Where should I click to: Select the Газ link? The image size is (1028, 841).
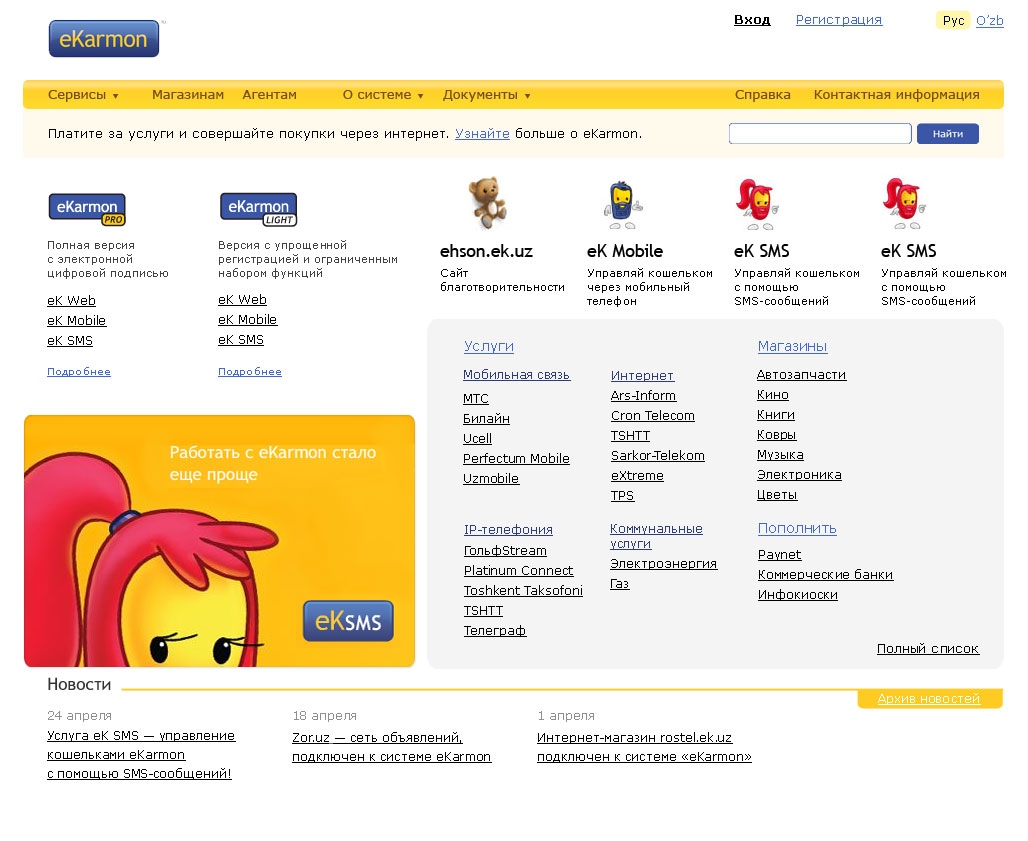[x=619, y=583]
